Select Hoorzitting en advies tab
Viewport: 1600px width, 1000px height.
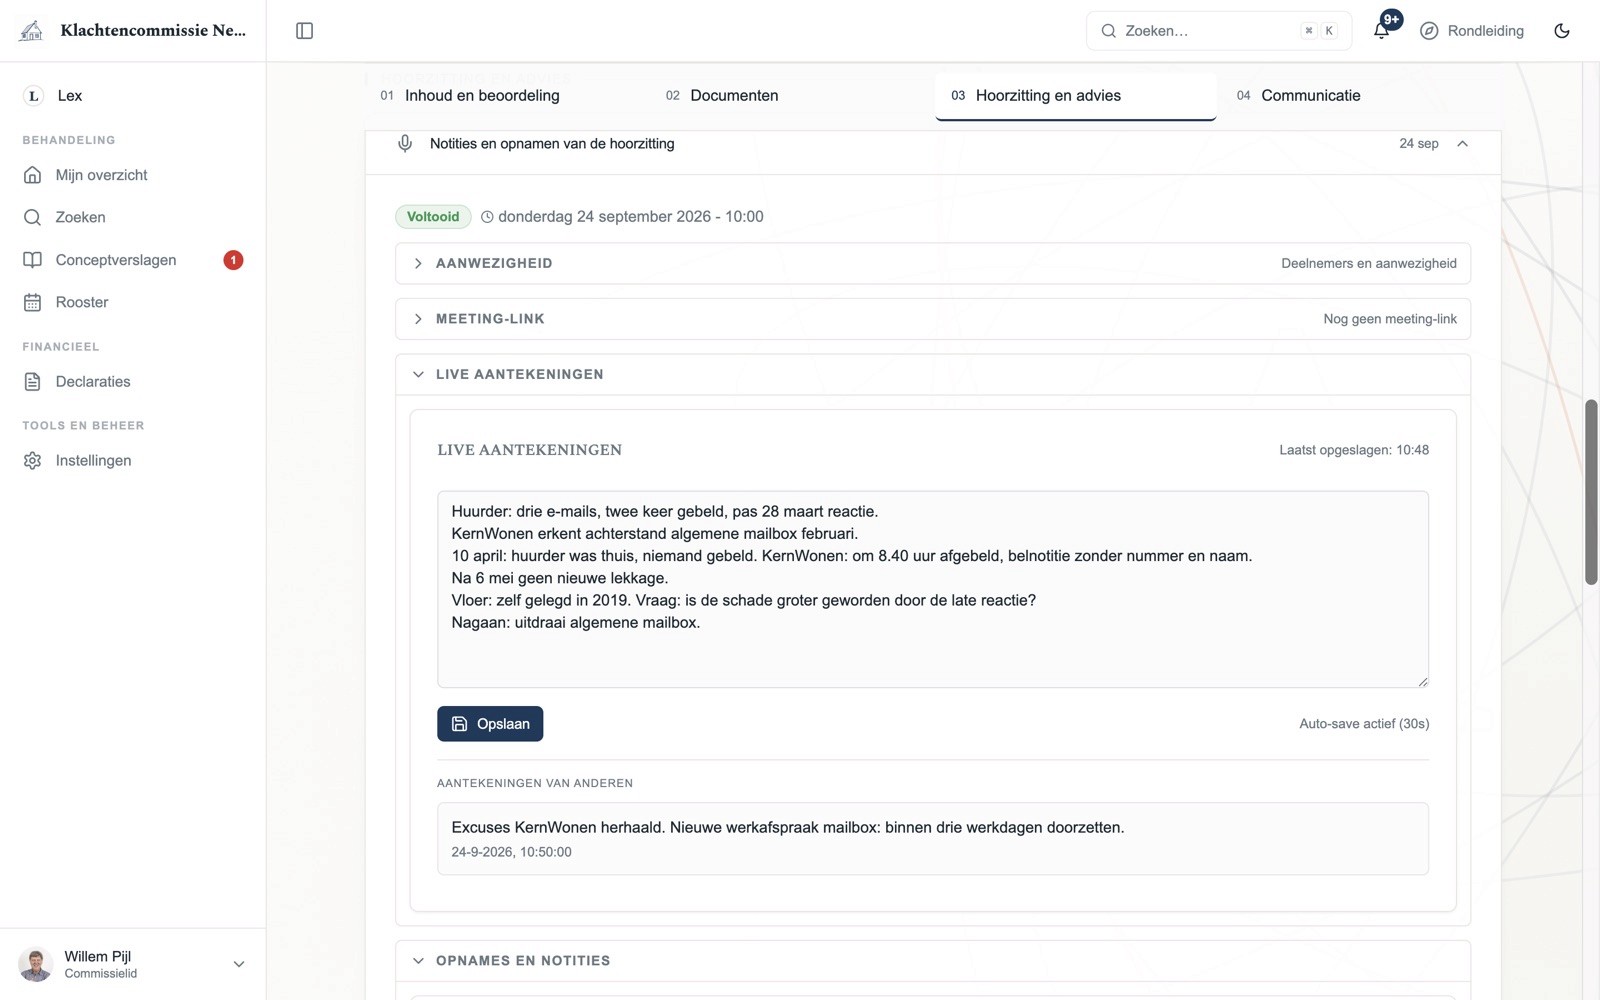click(1076, 96)
